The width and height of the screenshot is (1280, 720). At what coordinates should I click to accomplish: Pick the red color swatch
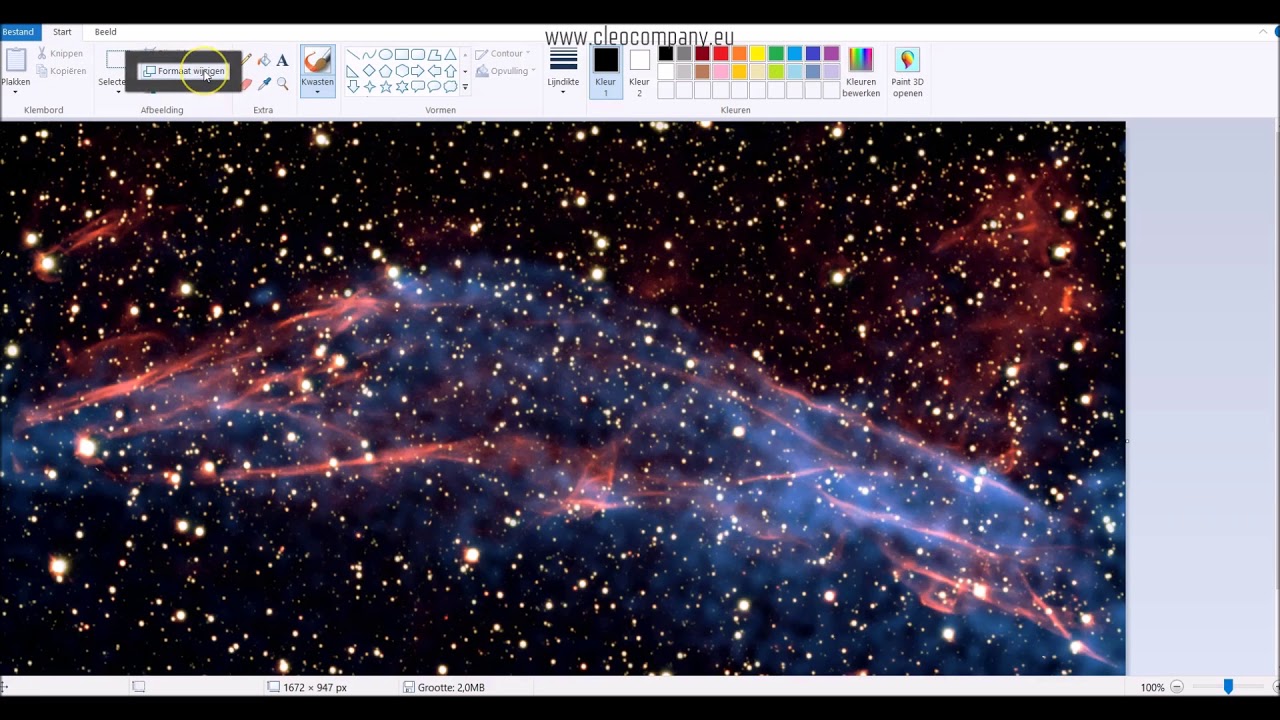click(721, 54)
